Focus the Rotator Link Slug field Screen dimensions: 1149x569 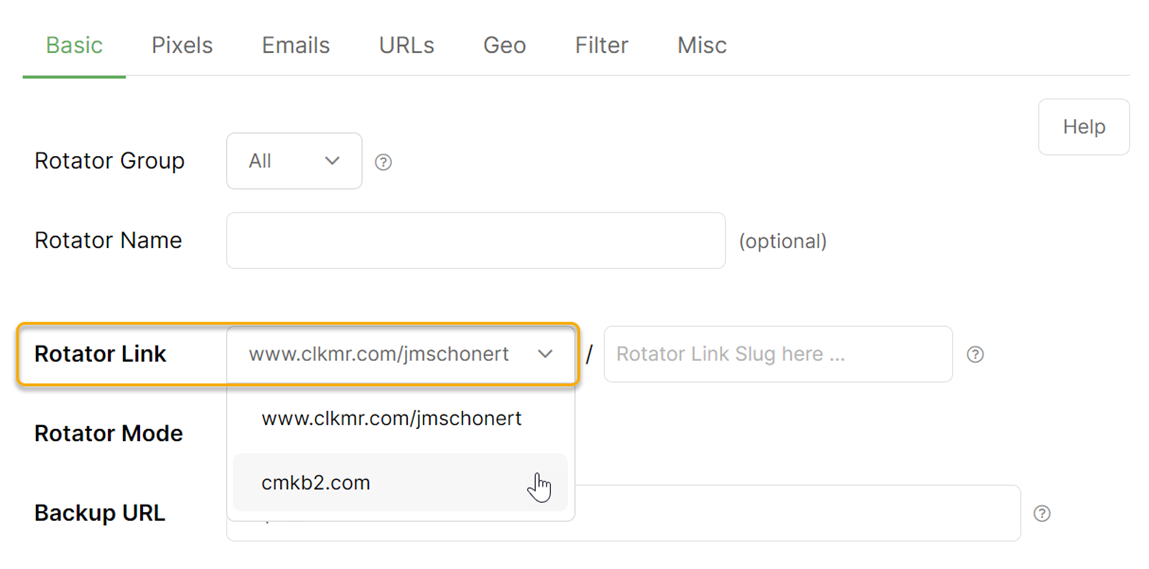coord(778,354)
